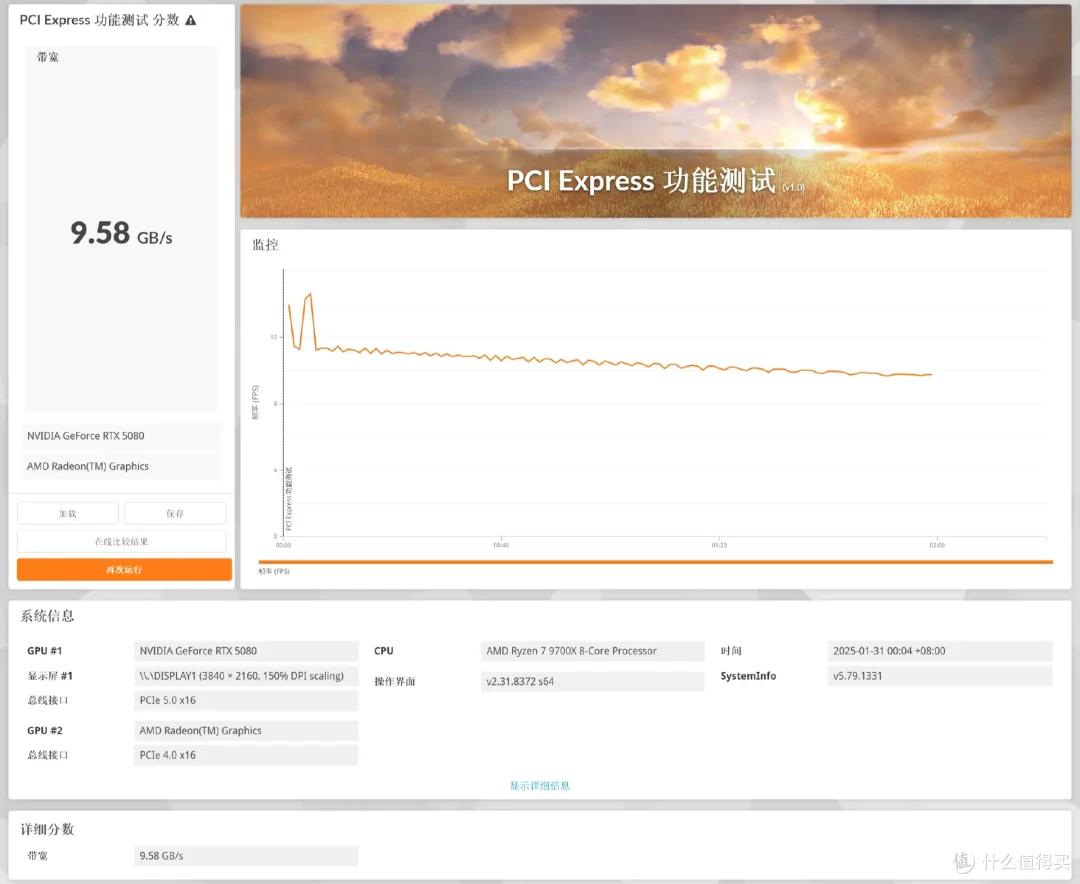The height and width of the screenshot is (884, 1080).
Task: Click the 详细分数 section heading
Action: pyautogui.click(x=48, y=829)
